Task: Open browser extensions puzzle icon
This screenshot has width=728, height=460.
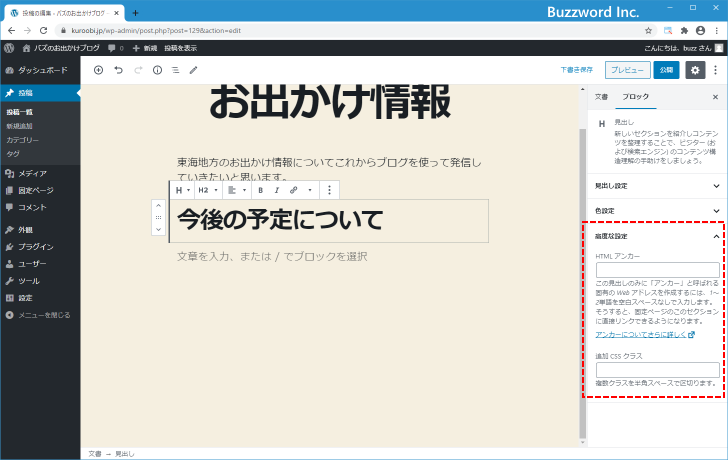Action: (684, 31)
